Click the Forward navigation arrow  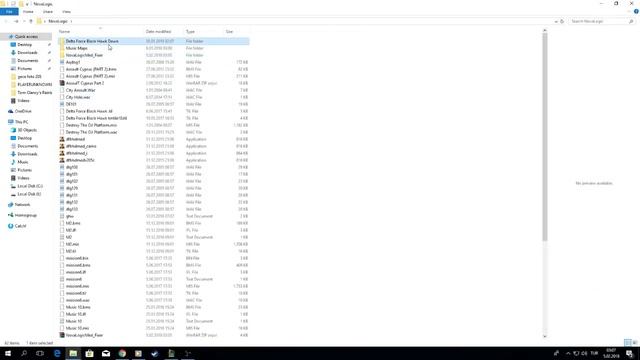click(16, 21)
